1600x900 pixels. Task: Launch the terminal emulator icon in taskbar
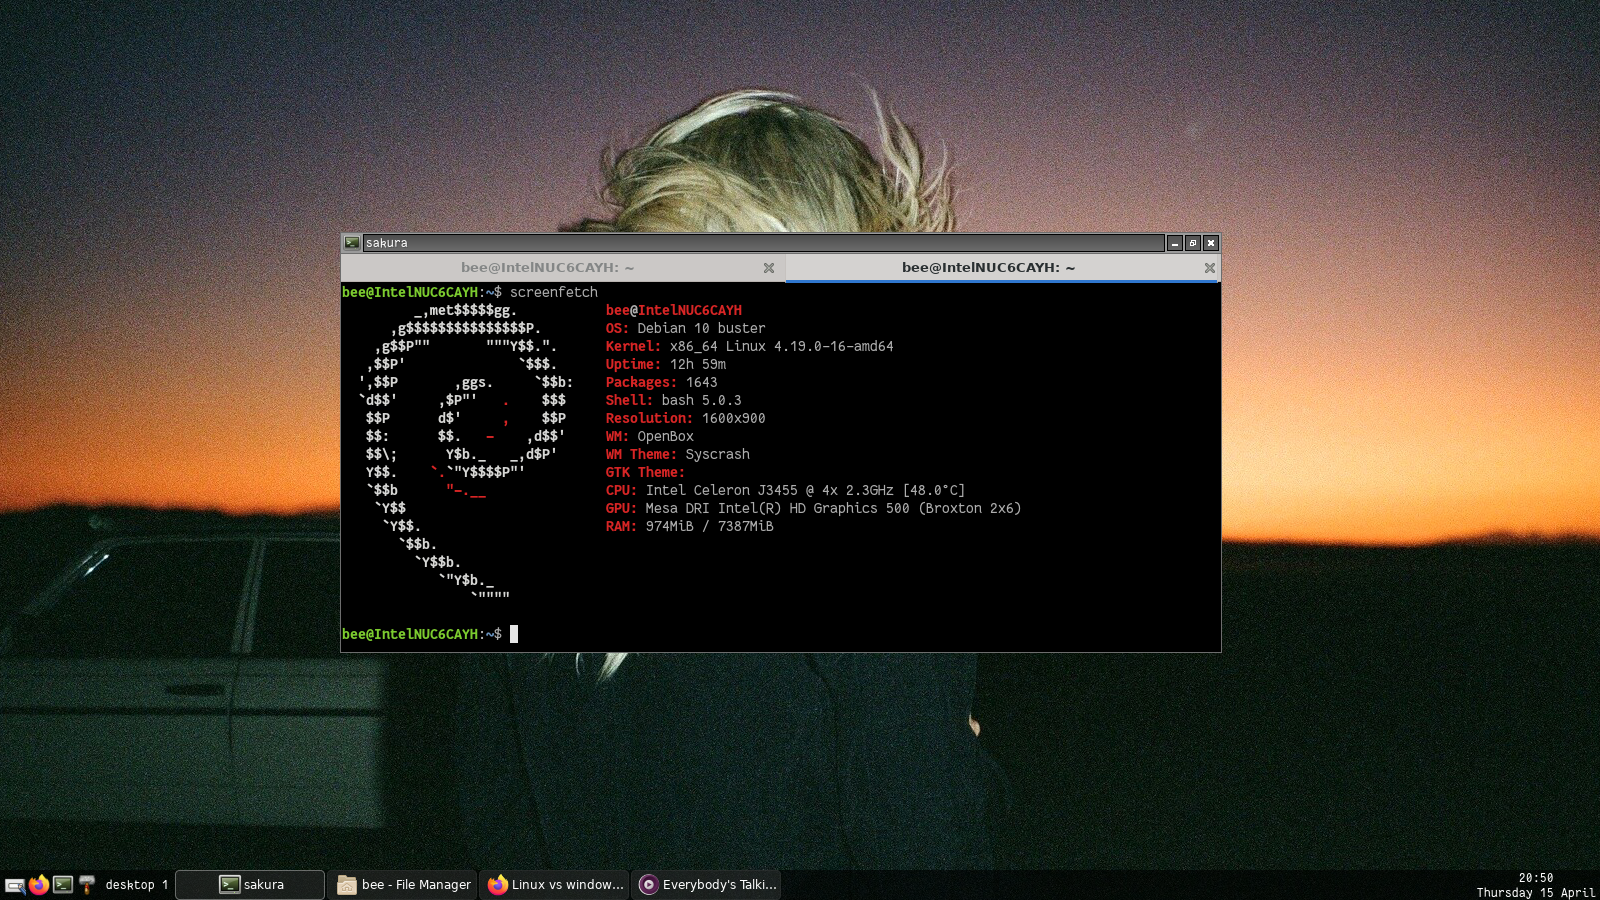pos(62,885)
